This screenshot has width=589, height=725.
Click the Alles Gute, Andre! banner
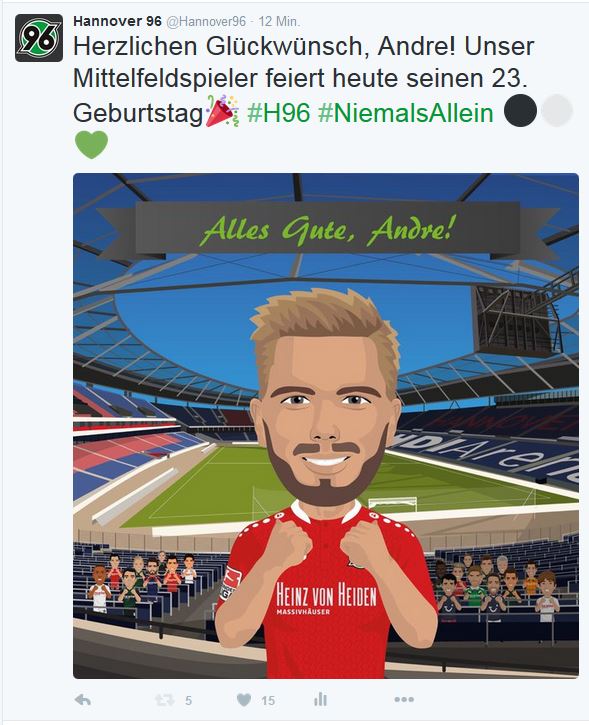pos(328,230)
